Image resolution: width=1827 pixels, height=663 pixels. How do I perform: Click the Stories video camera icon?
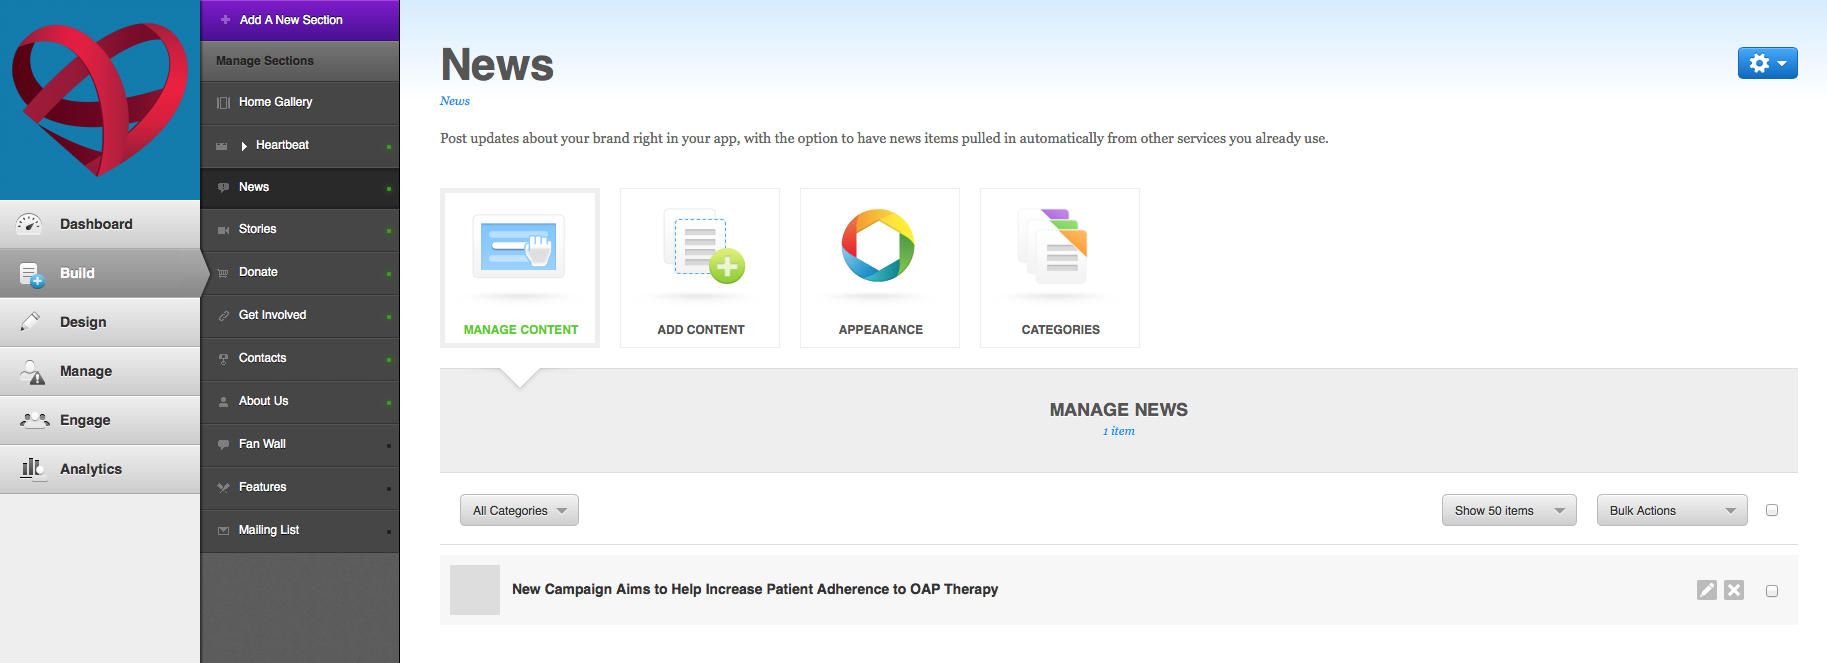coord(223,230)
